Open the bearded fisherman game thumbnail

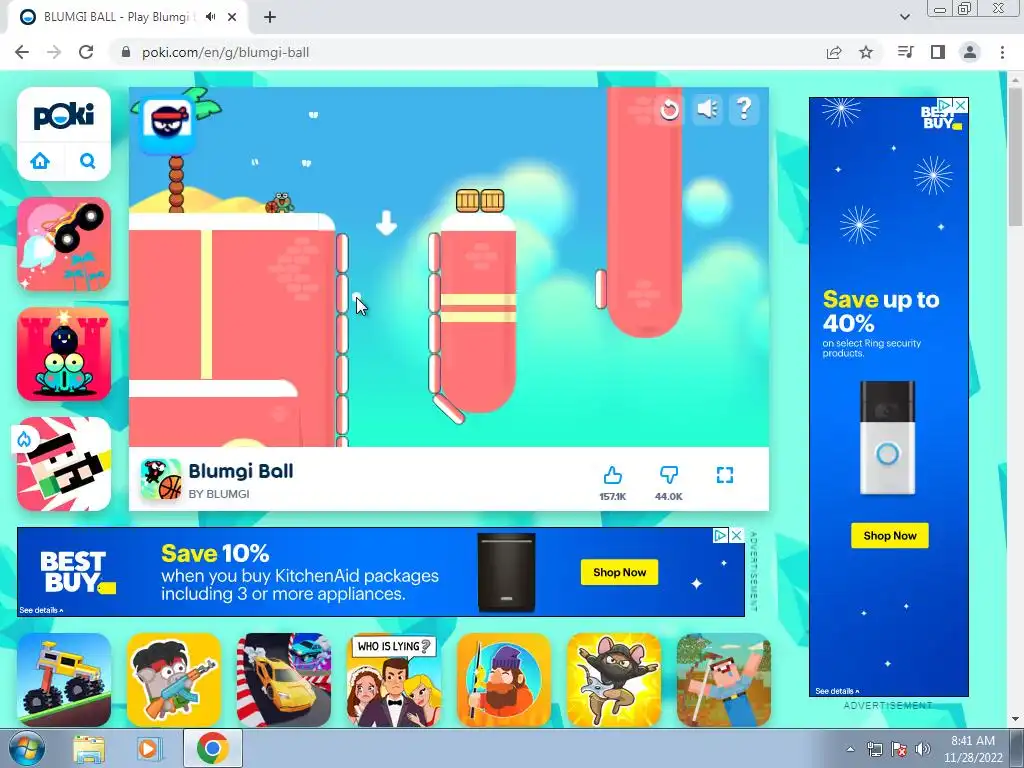click(x=504, y=679)
